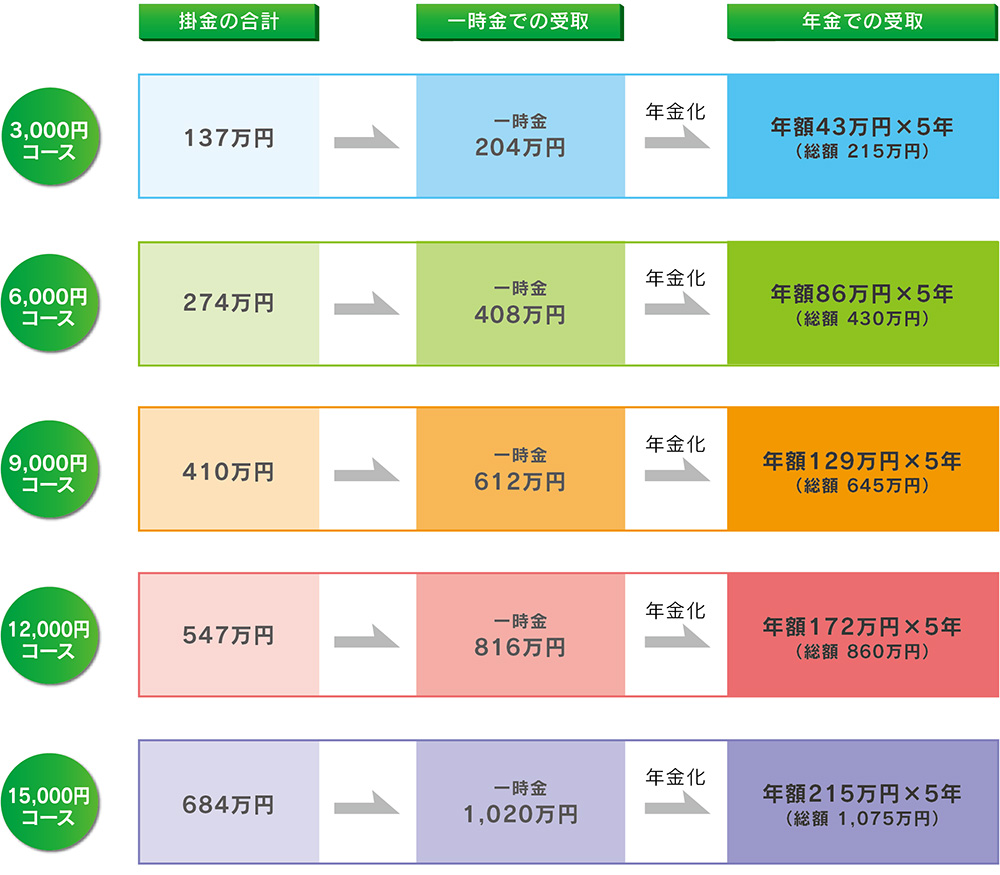Click the 年金での受取 header
1000x875 pixels.
[x=863, y=22]
